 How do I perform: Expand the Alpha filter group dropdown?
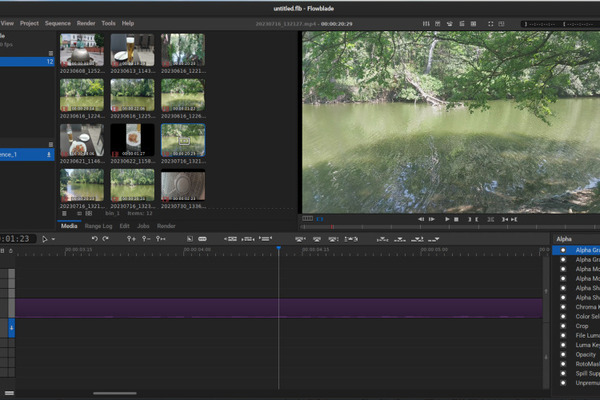(x=575, y=239)
